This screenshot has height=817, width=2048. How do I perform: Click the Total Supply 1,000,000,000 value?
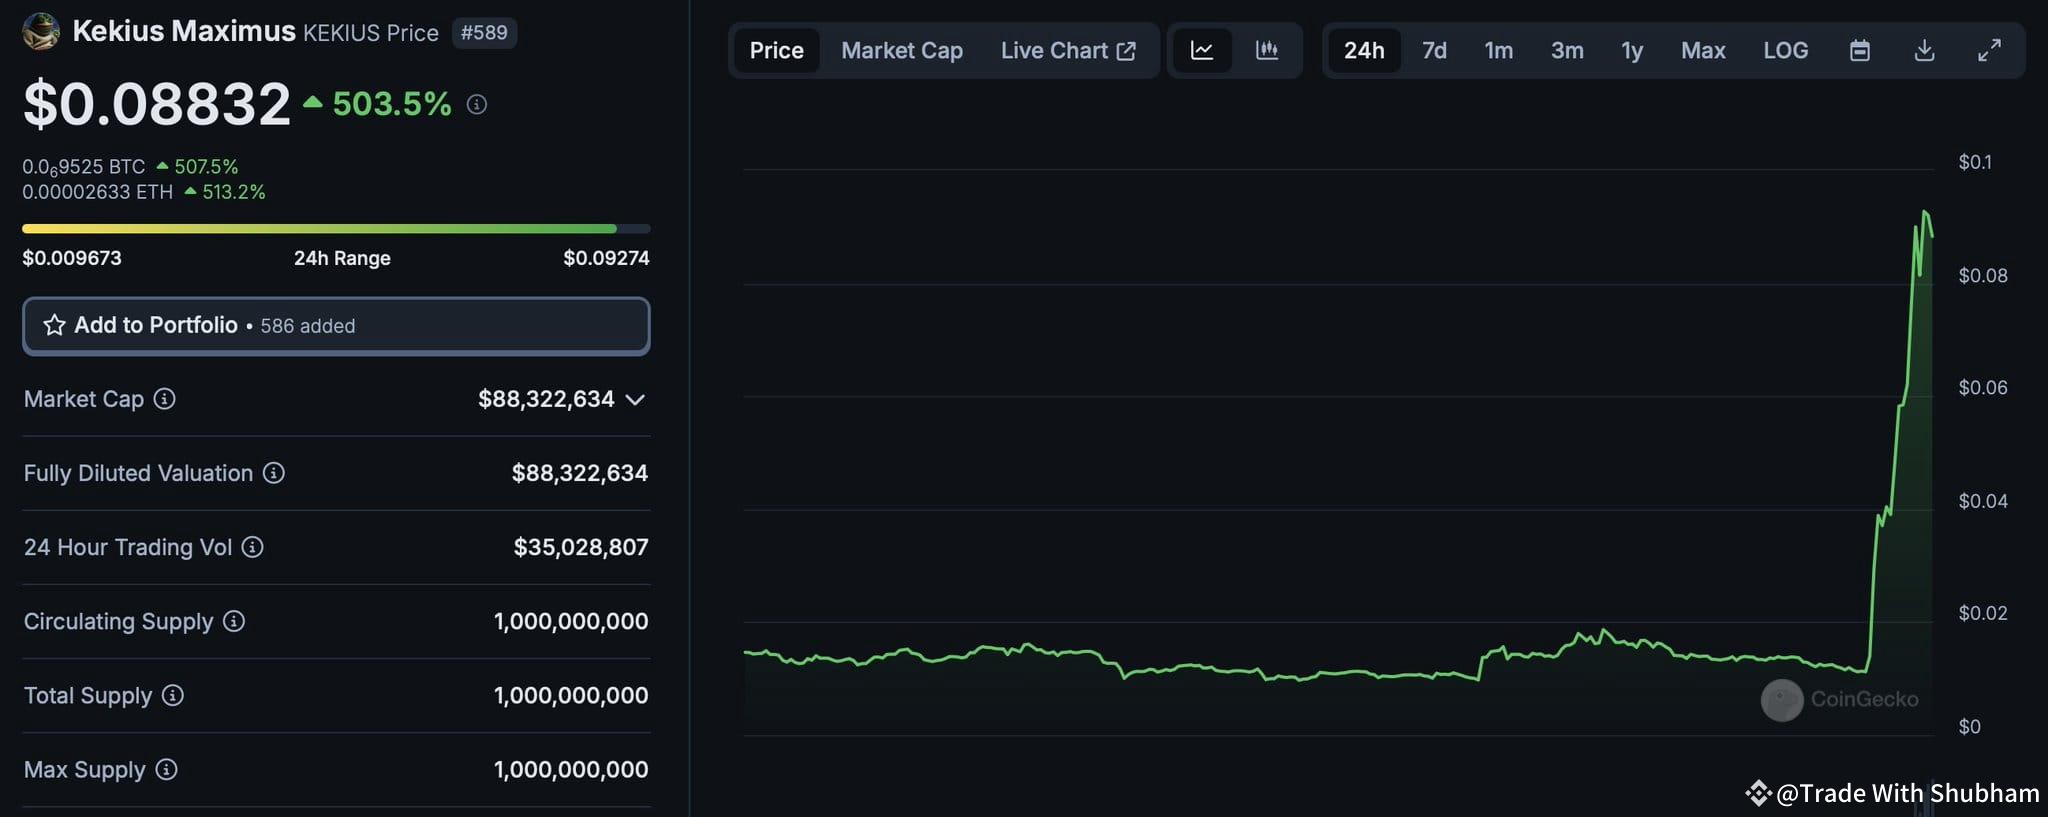571,695
